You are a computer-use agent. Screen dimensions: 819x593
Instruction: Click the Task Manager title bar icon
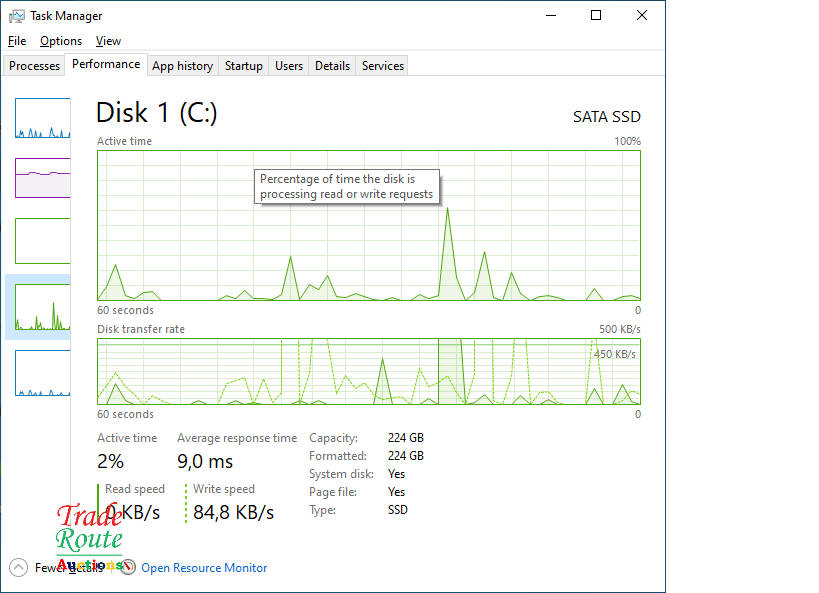pos(17,16)
